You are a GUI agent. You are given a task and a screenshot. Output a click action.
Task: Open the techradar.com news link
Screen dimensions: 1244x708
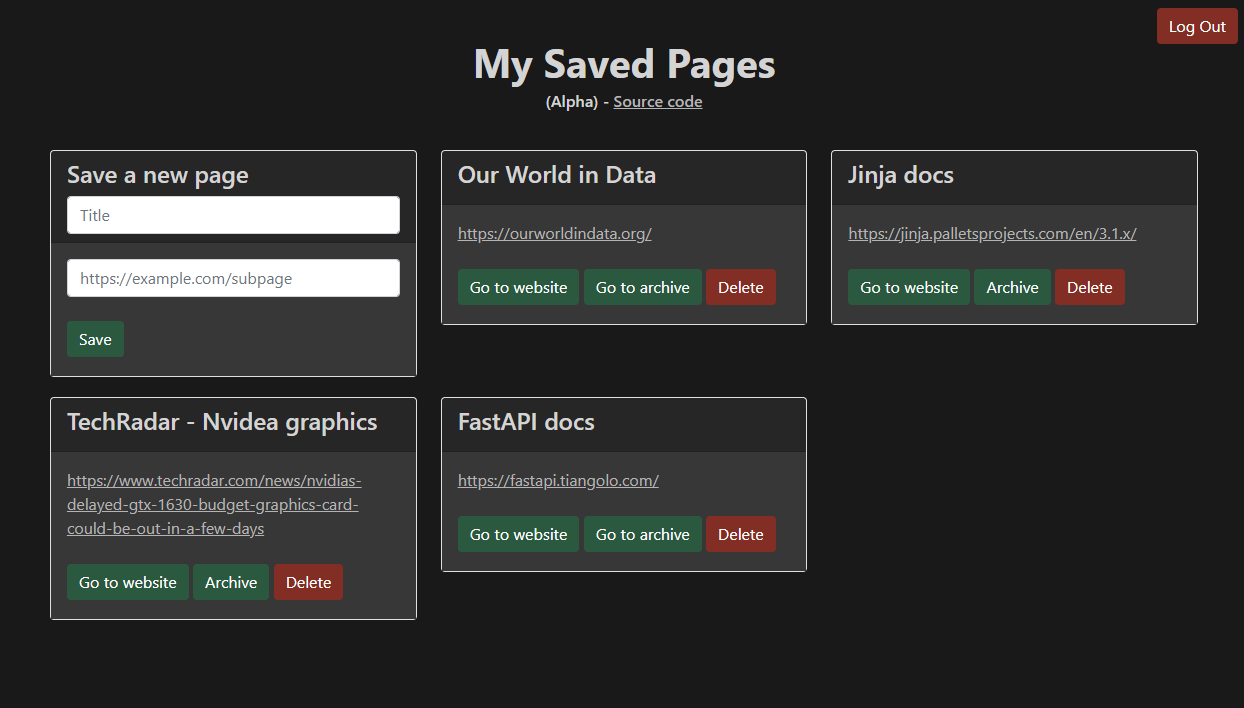coord(214,505)
